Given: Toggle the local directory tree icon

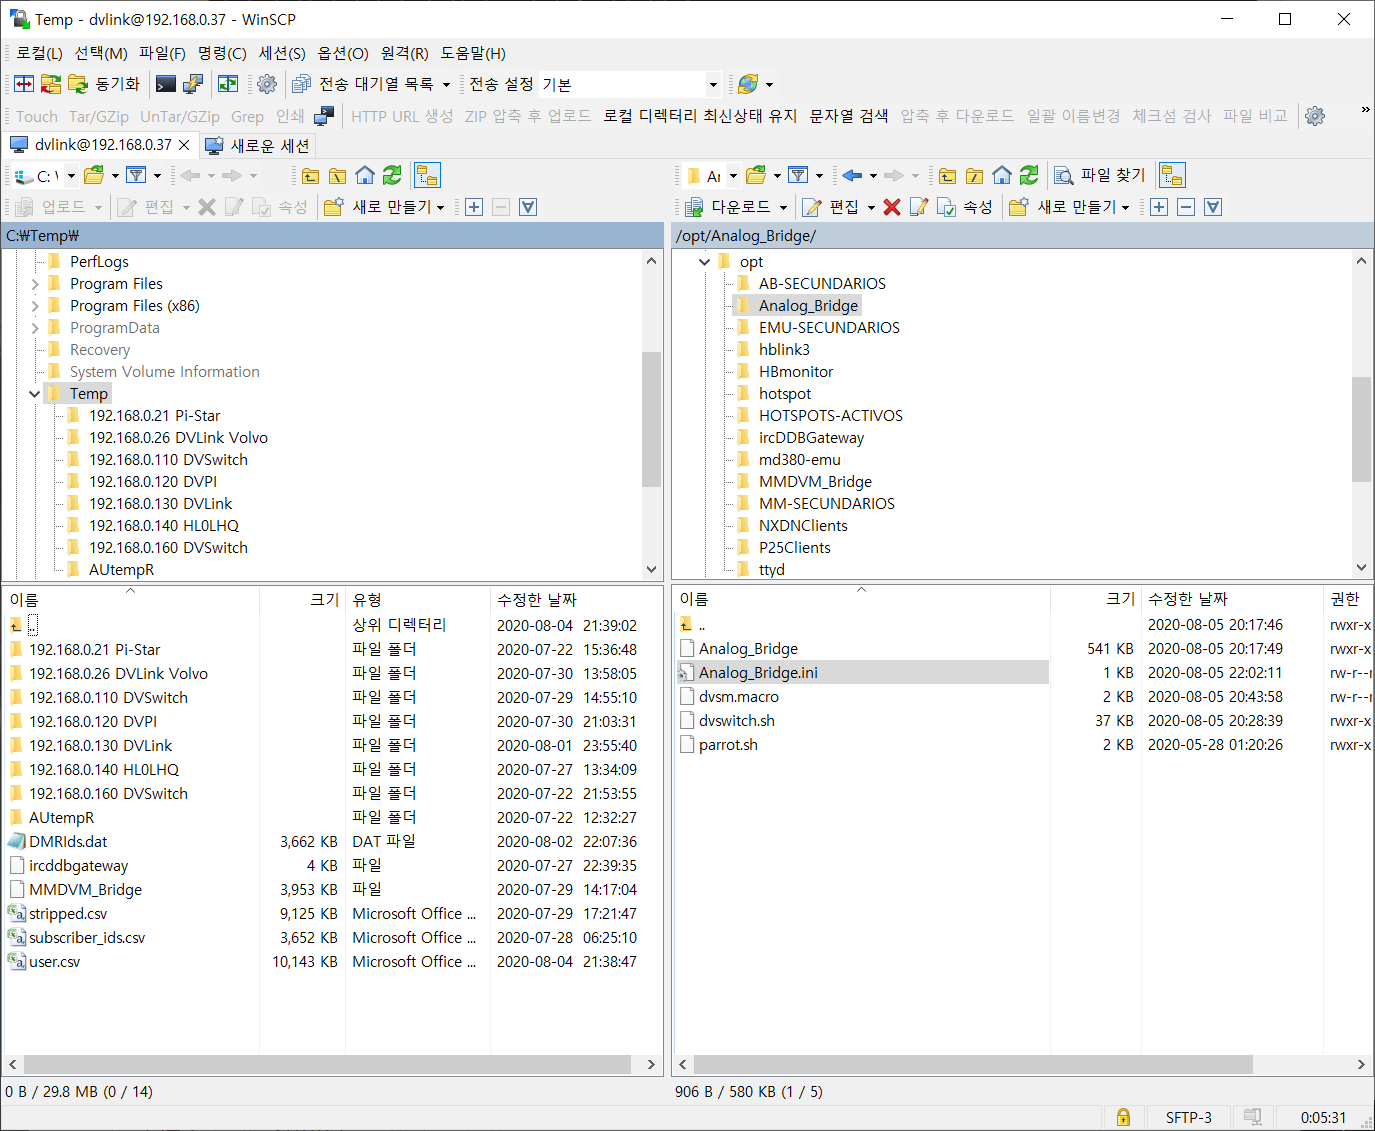Looking at the screenshot, I should [x=427, y=176].
